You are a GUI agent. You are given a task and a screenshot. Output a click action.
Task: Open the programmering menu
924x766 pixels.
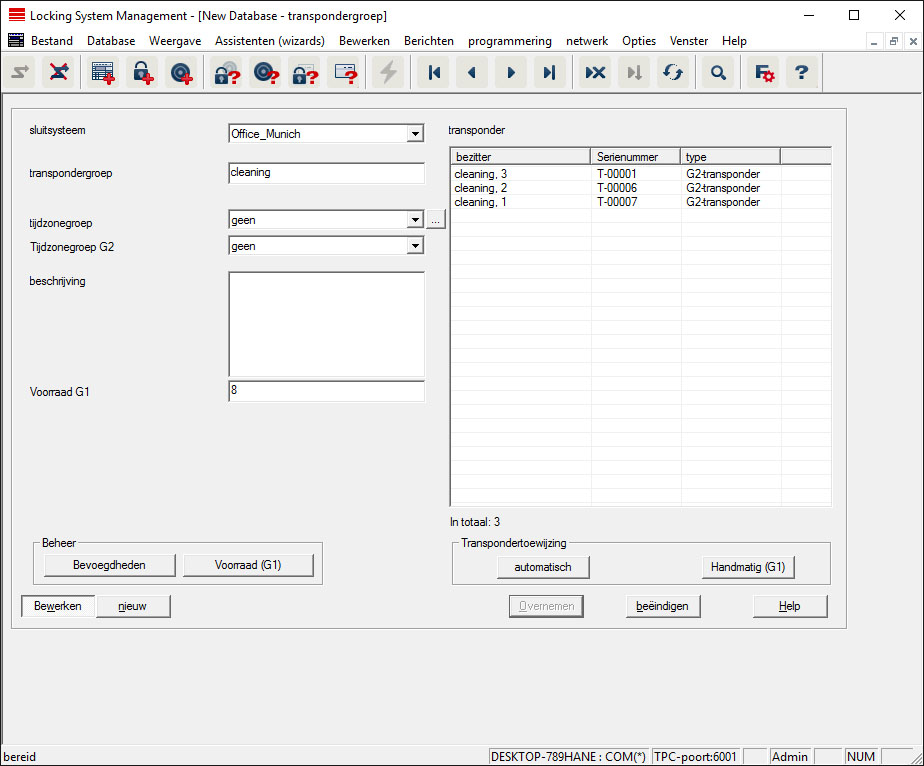point(509,41)
